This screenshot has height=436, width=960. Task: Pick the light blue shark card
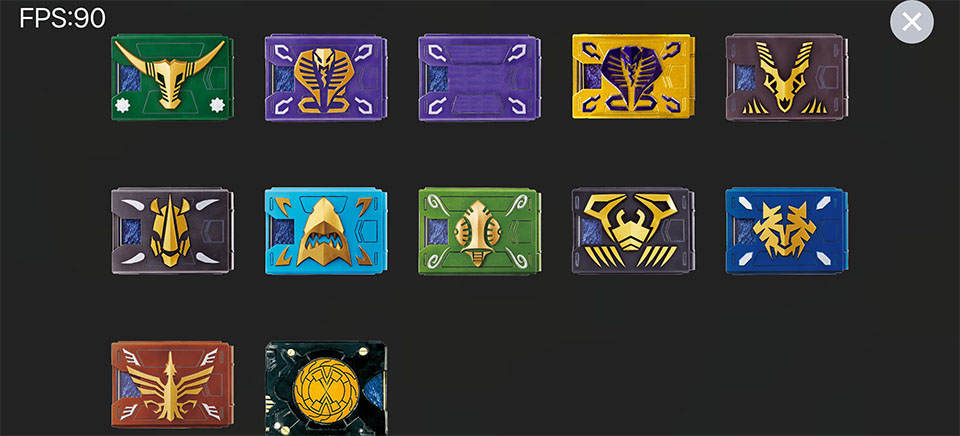[326, 231]
